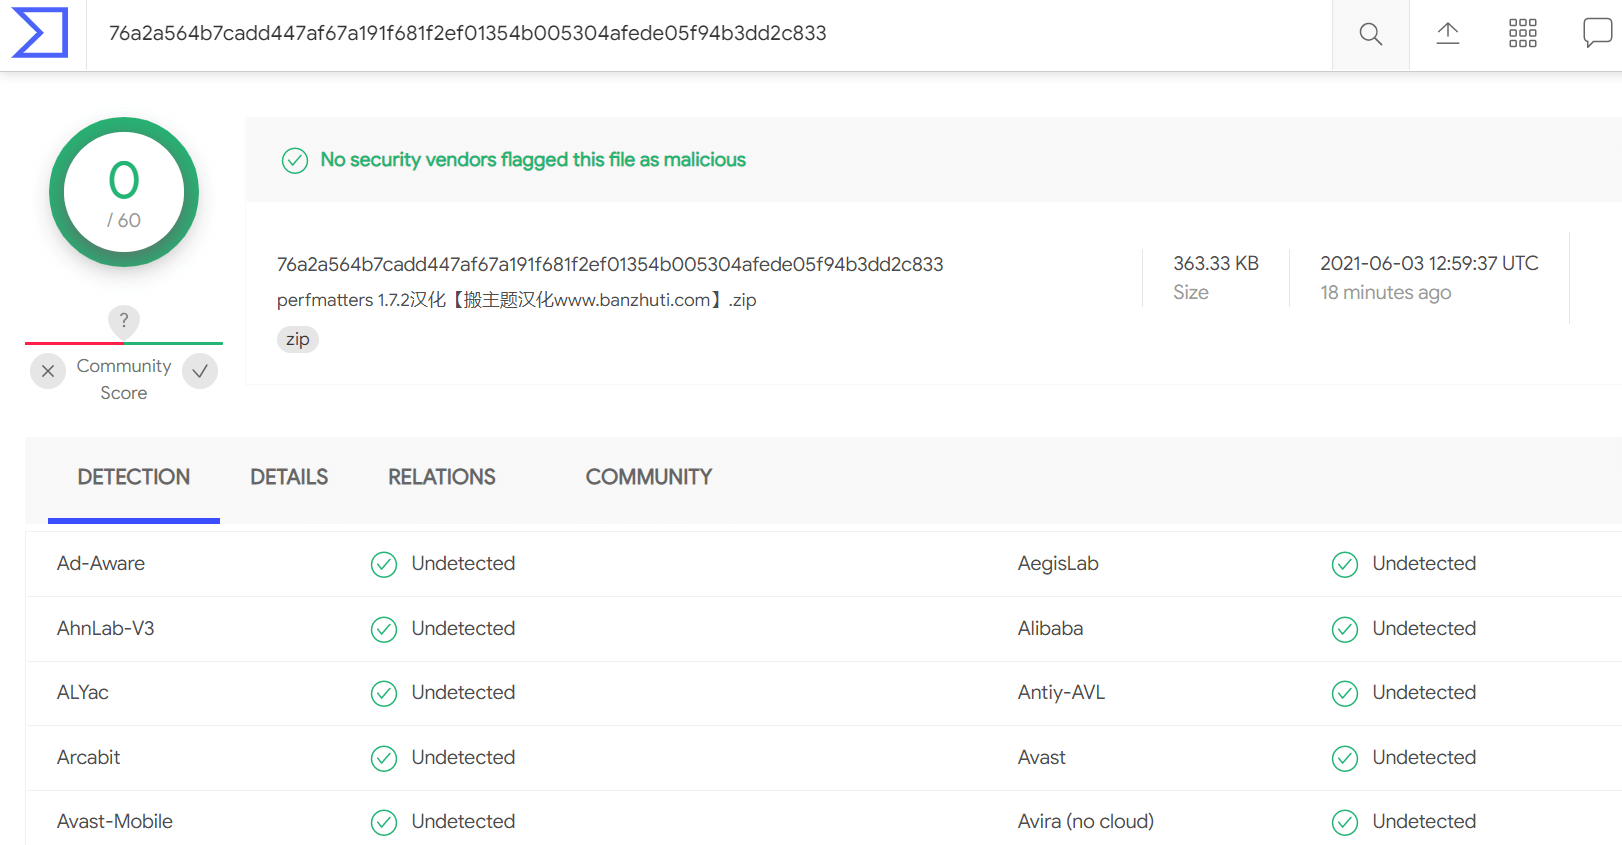Click the ALYac vendor name
Image resolution: width=1622 pixels, height=845 pixels.
point(83,692)
